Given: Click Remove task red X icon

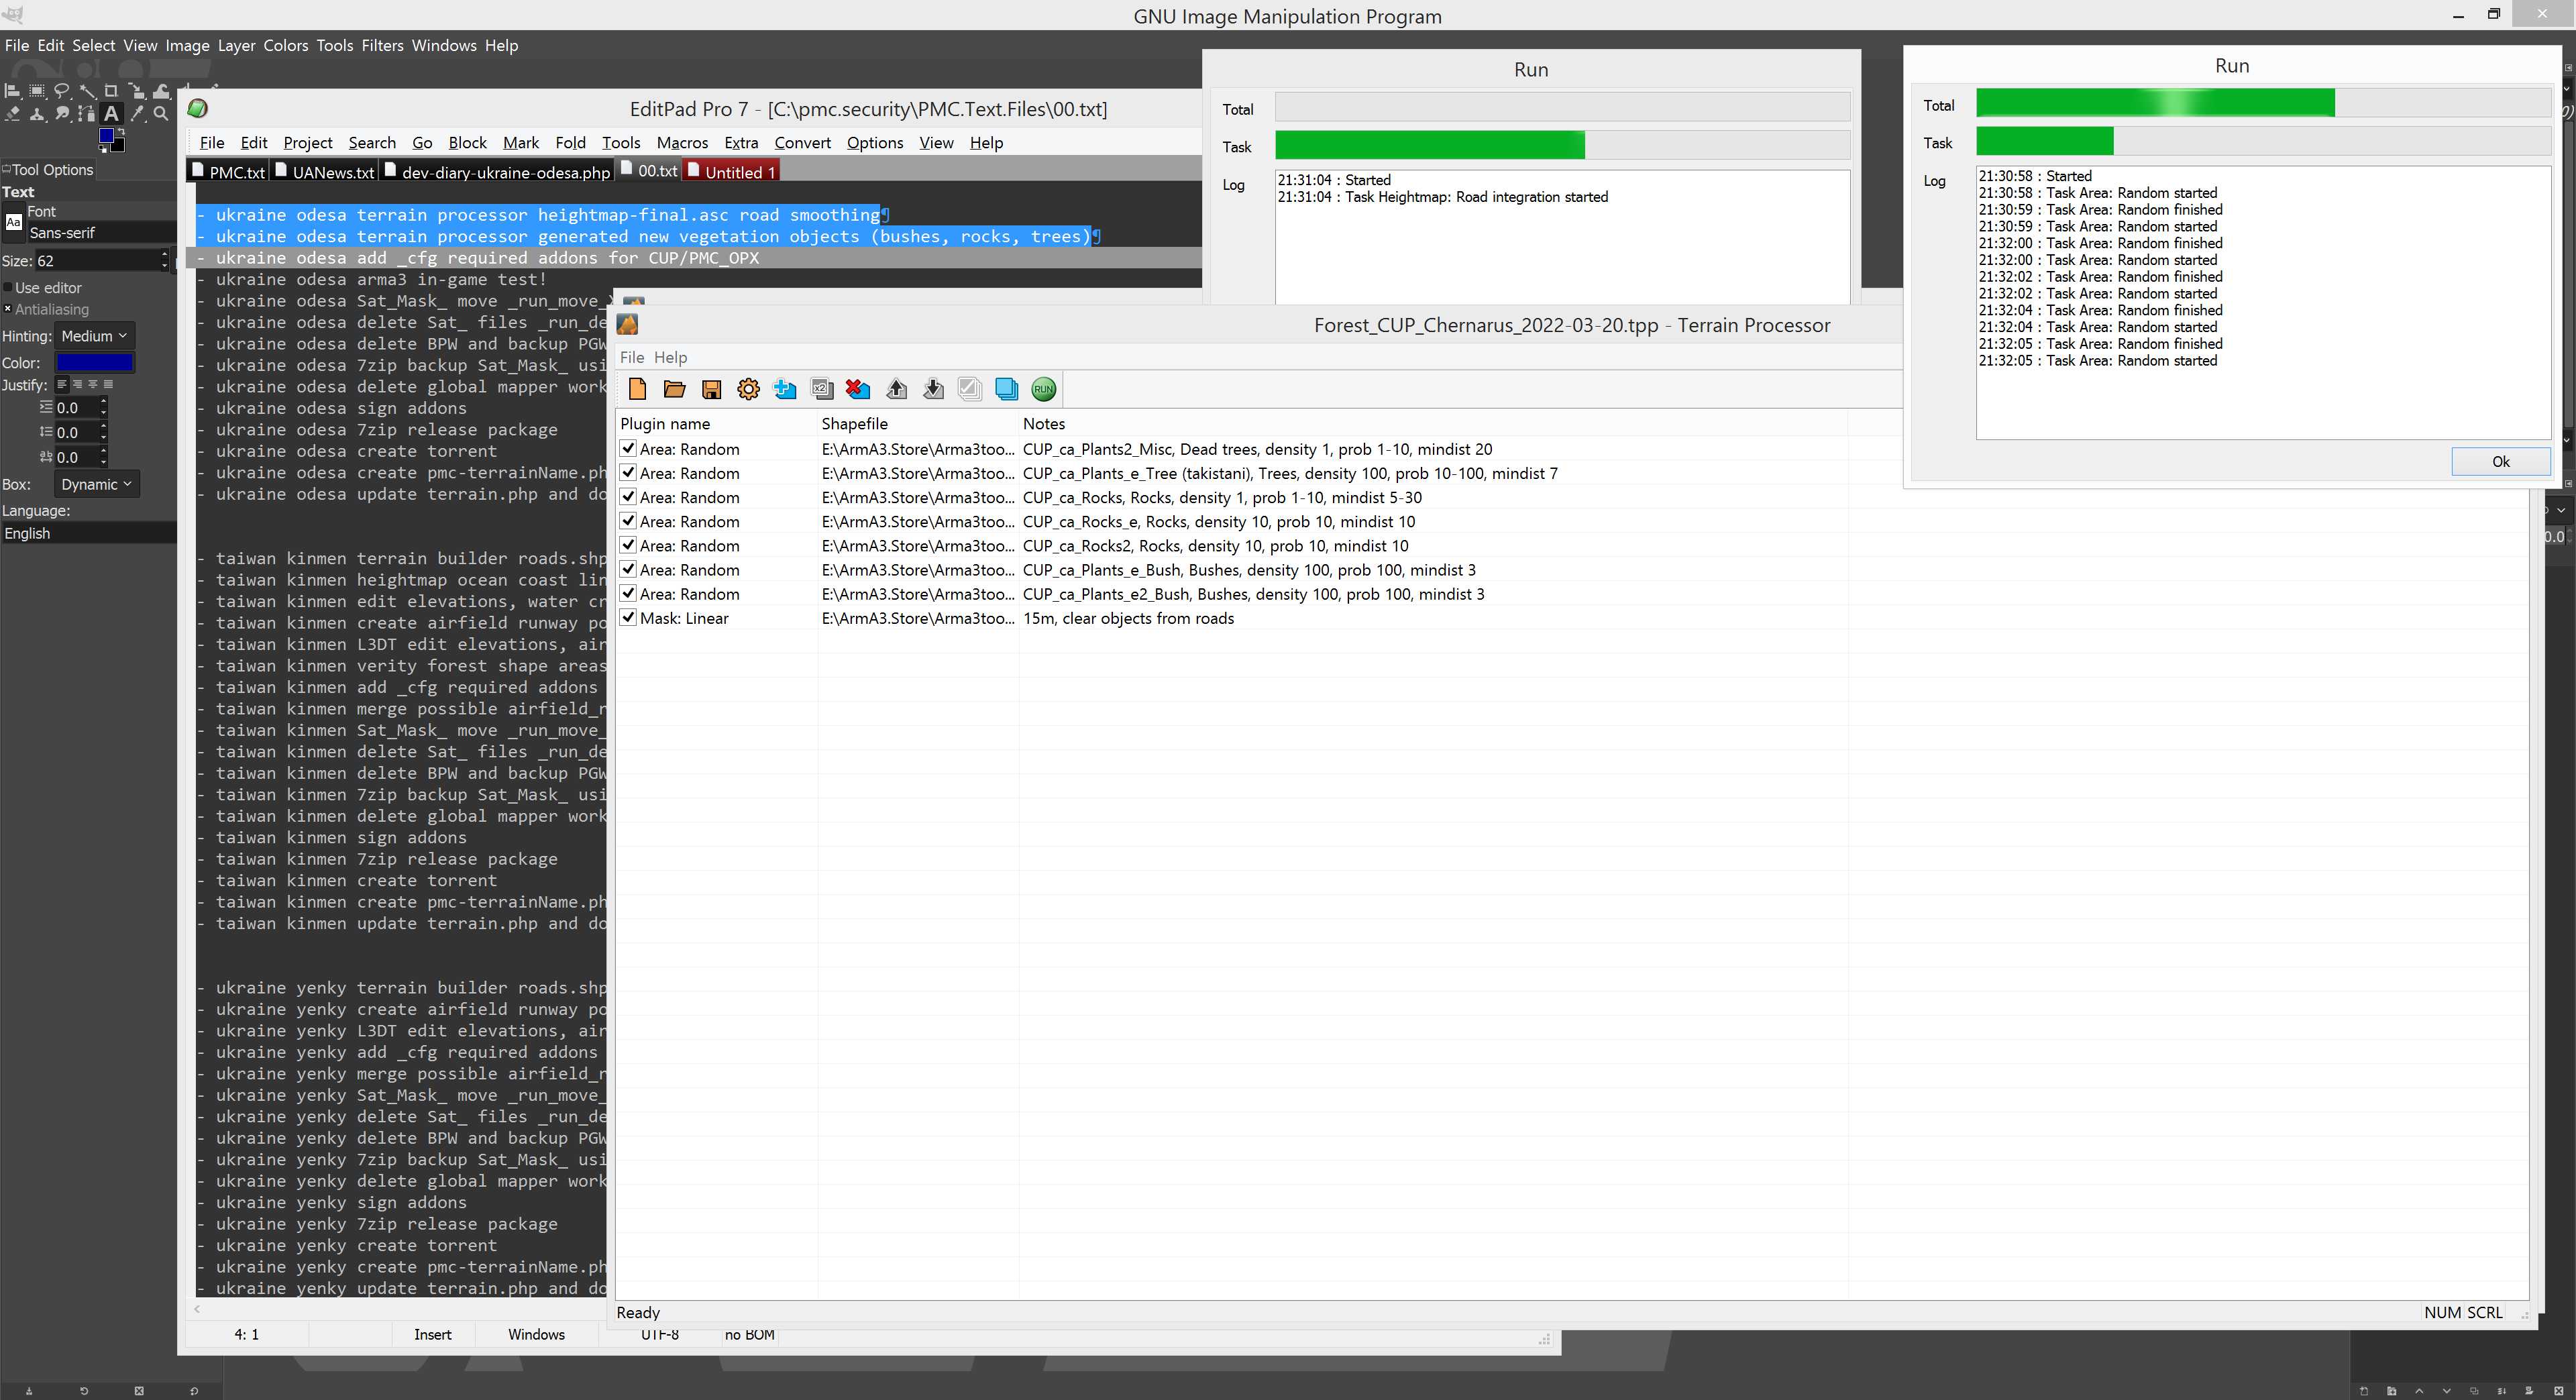Looking at the screenshot, I should [858, 389].
